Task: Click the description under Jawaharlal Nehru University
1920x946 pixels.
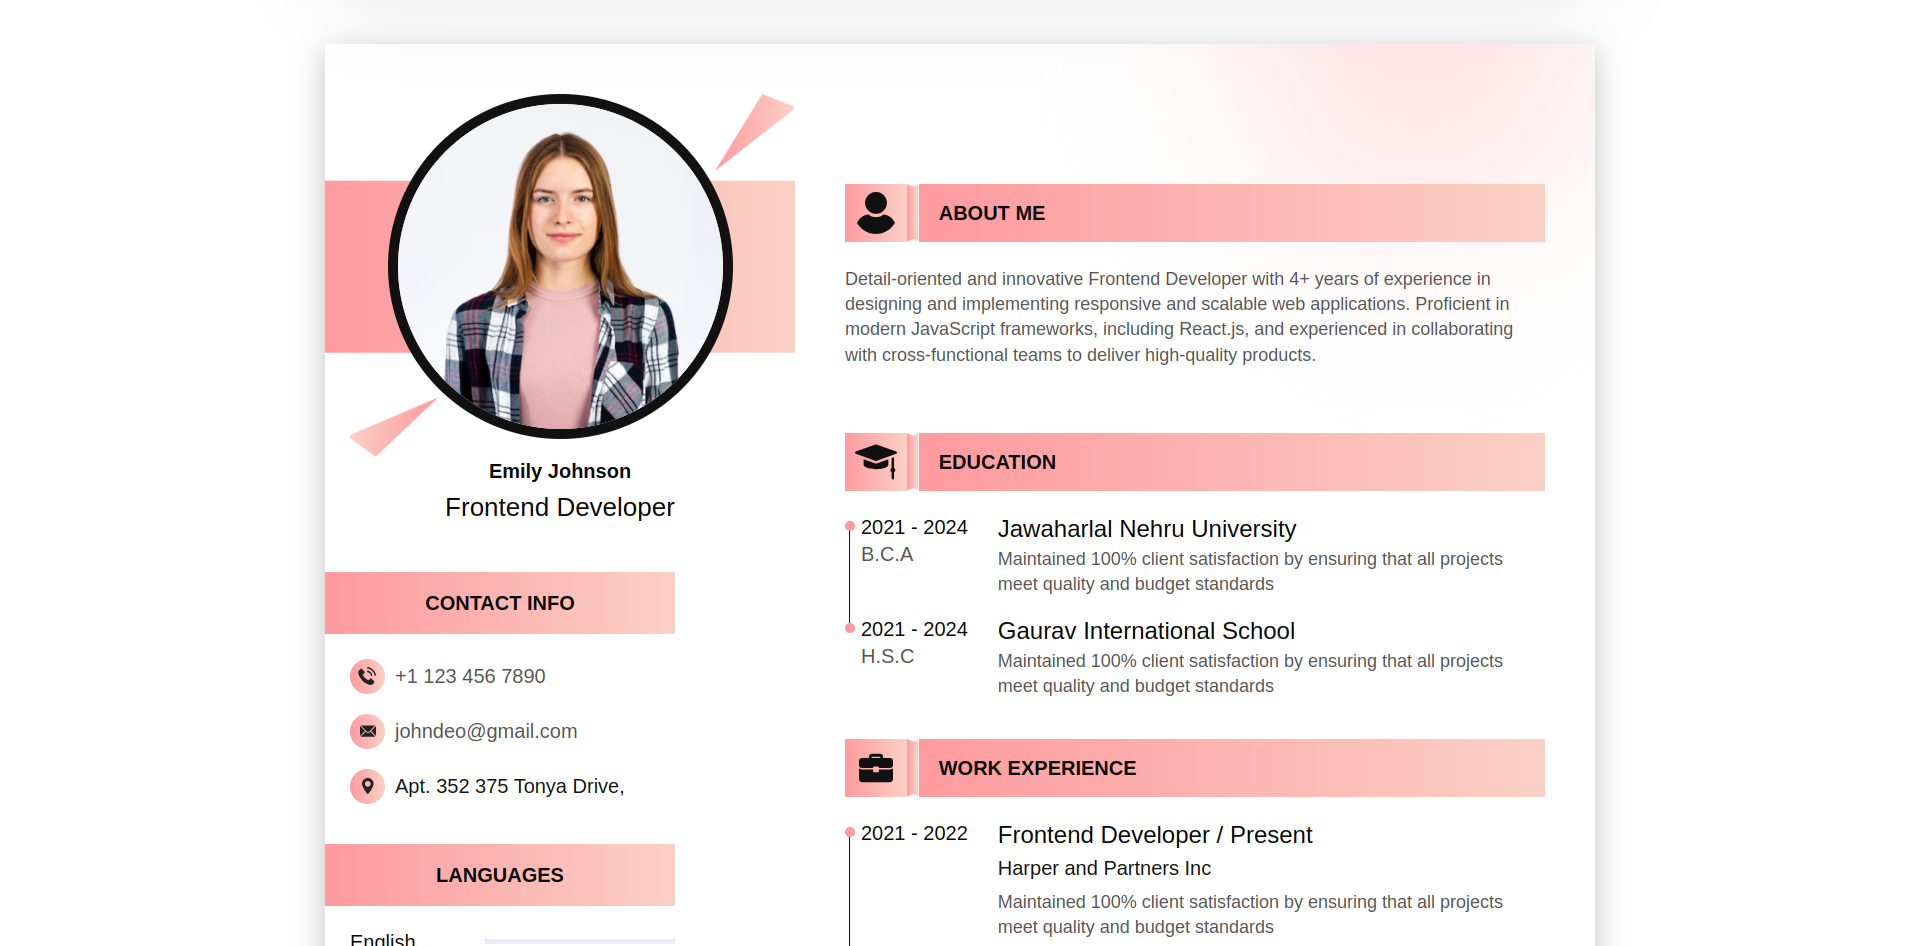Action: tap(1250, 571)
